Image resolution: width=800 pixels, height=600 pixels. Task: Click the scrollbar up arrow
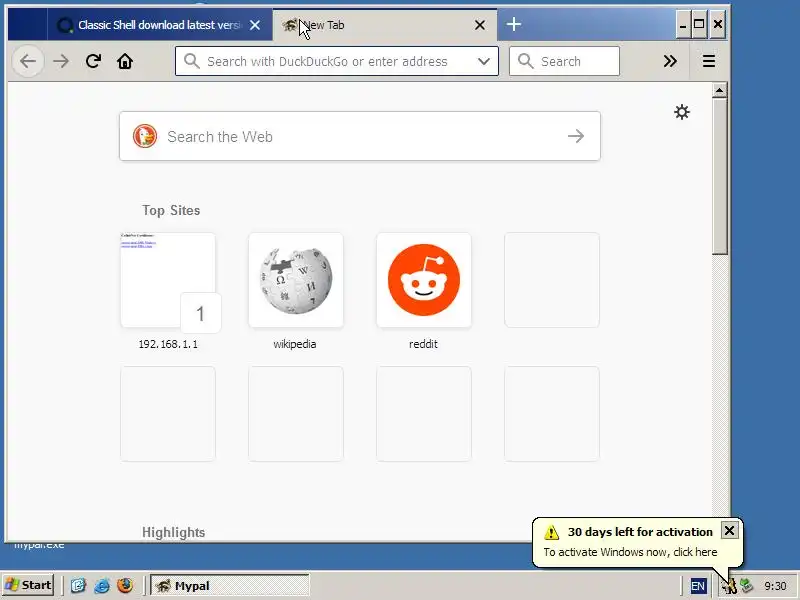[x=719, y=90]
